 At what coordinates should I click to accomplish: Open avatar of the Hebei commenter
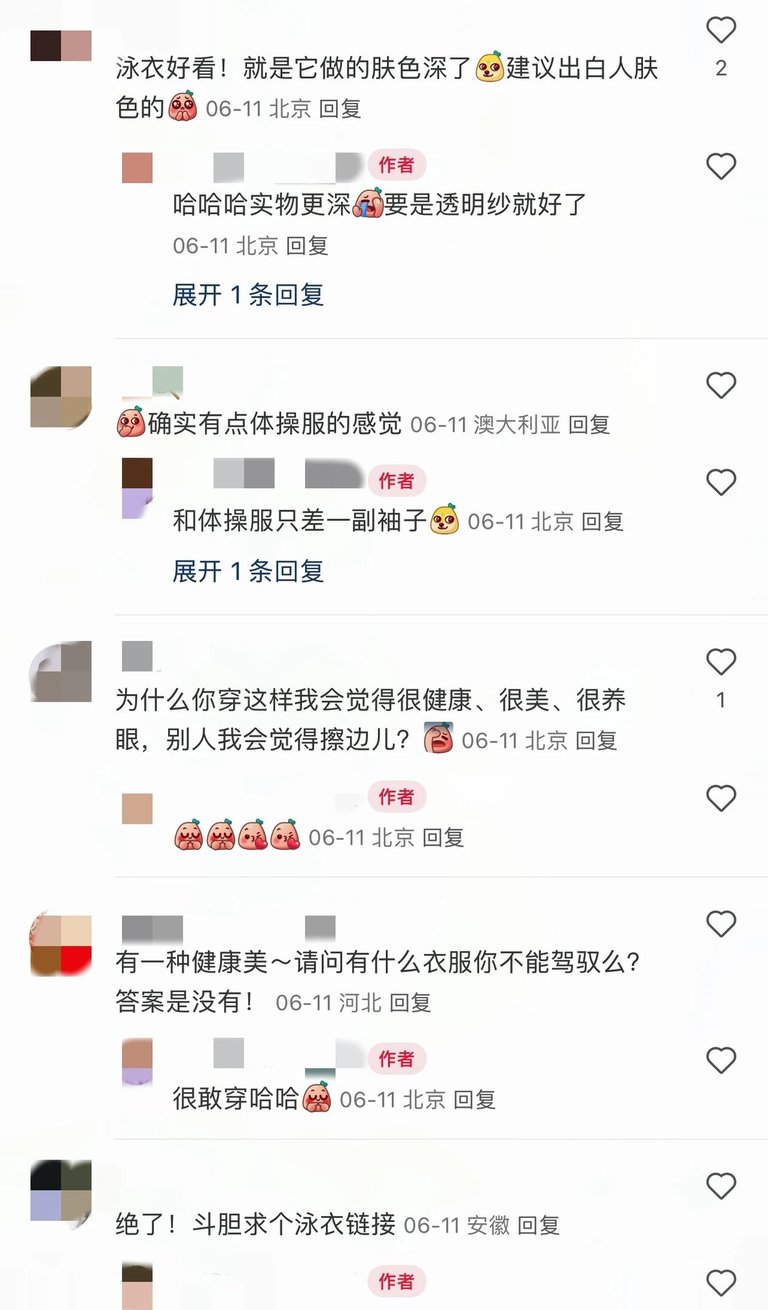pyautogui.click(x=61, y=946)
